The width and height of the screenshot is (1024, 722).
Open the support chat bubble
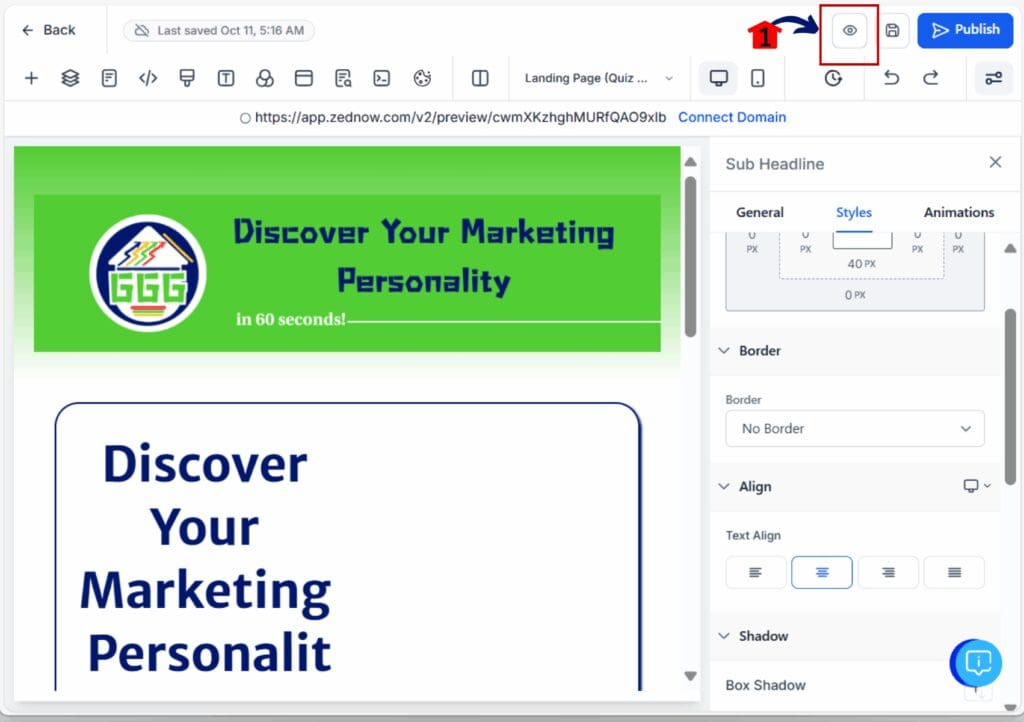tap(975, 663)
